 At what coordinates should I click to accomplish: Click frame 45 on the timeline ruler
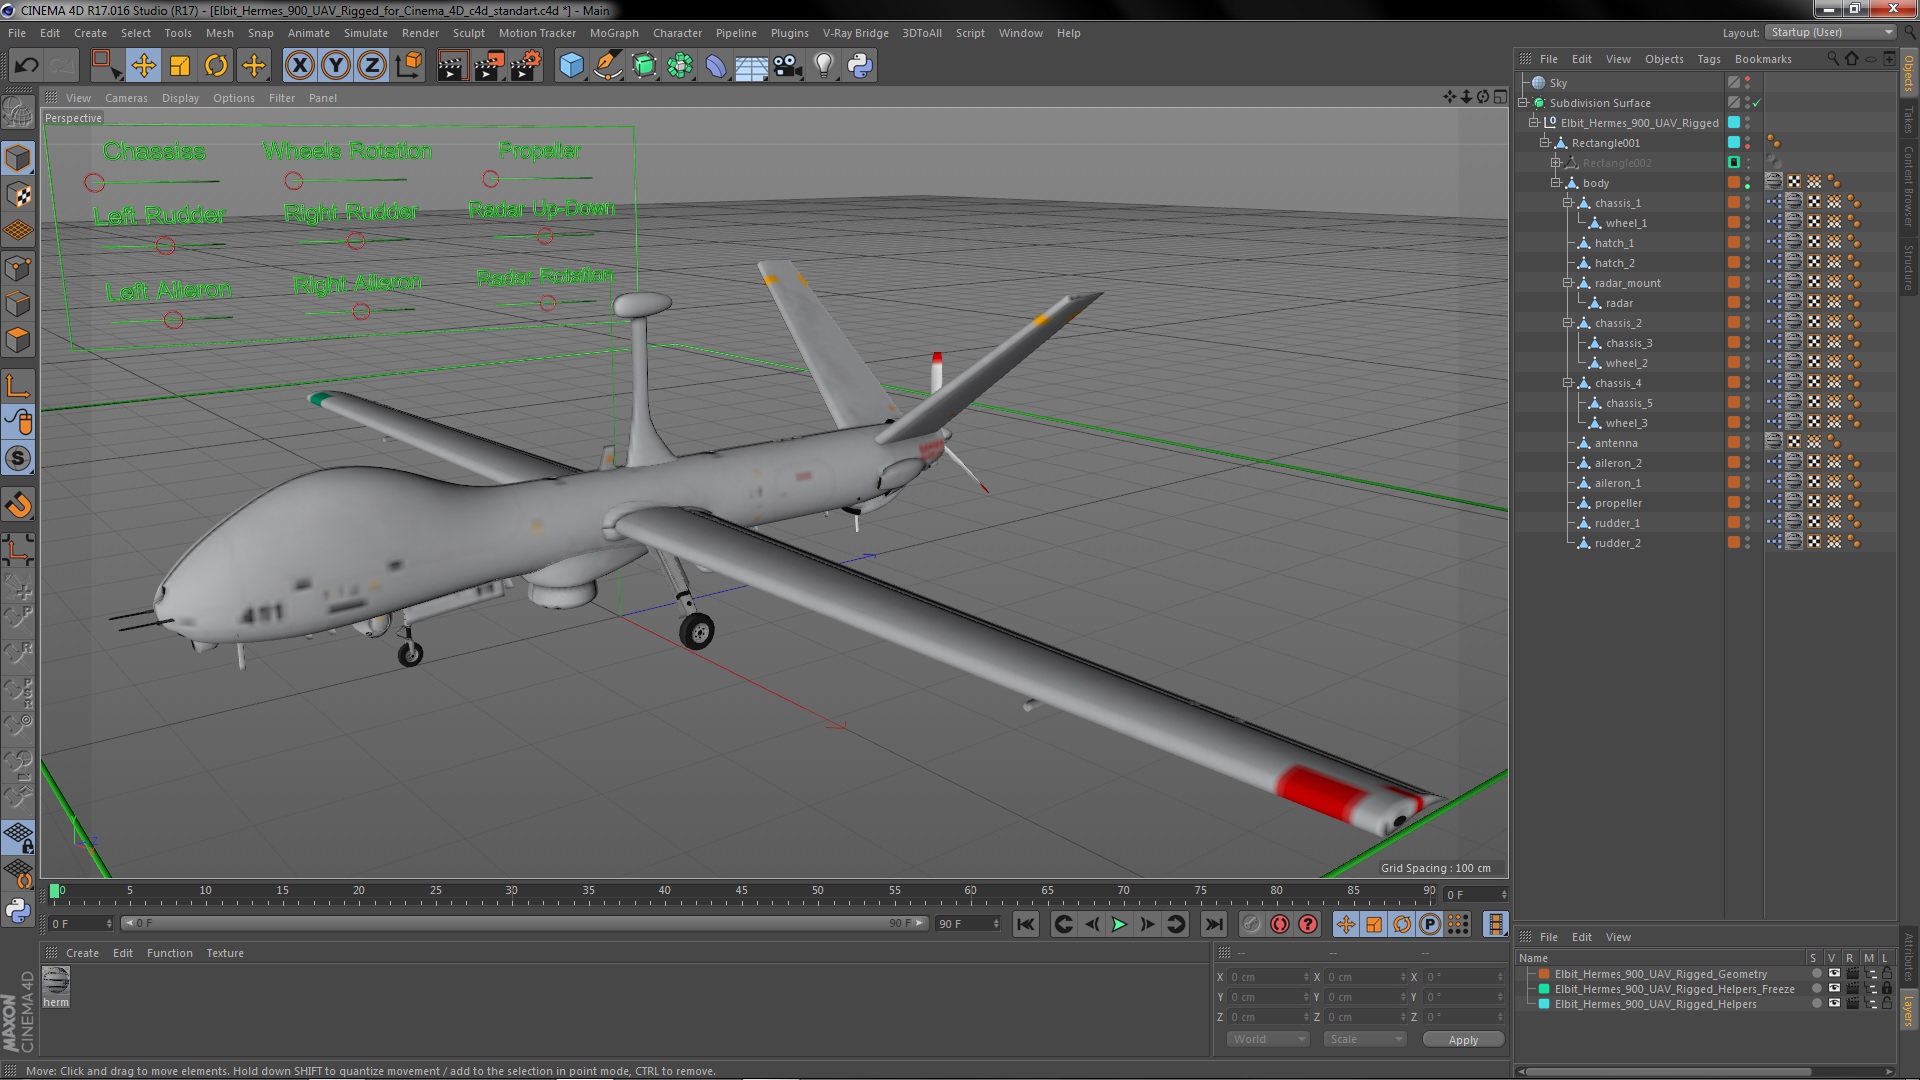click(x=741, y=891)
